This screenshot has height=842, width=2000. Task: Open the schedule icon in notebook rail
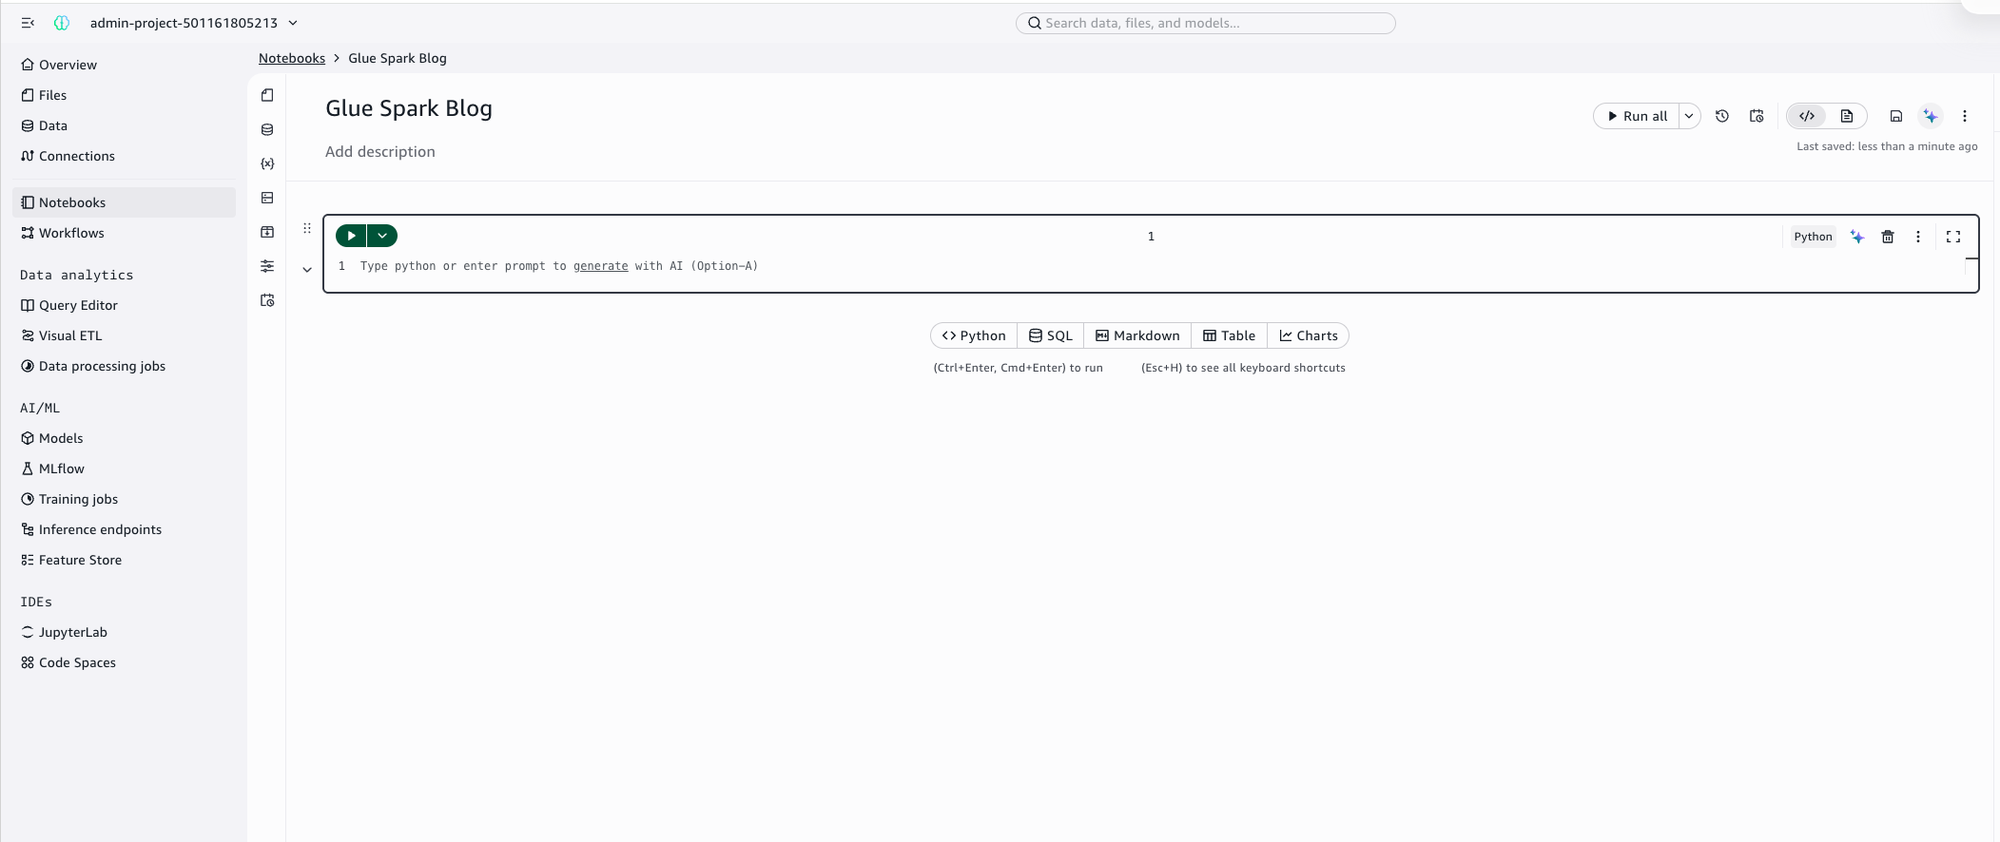tap(267, 300)
